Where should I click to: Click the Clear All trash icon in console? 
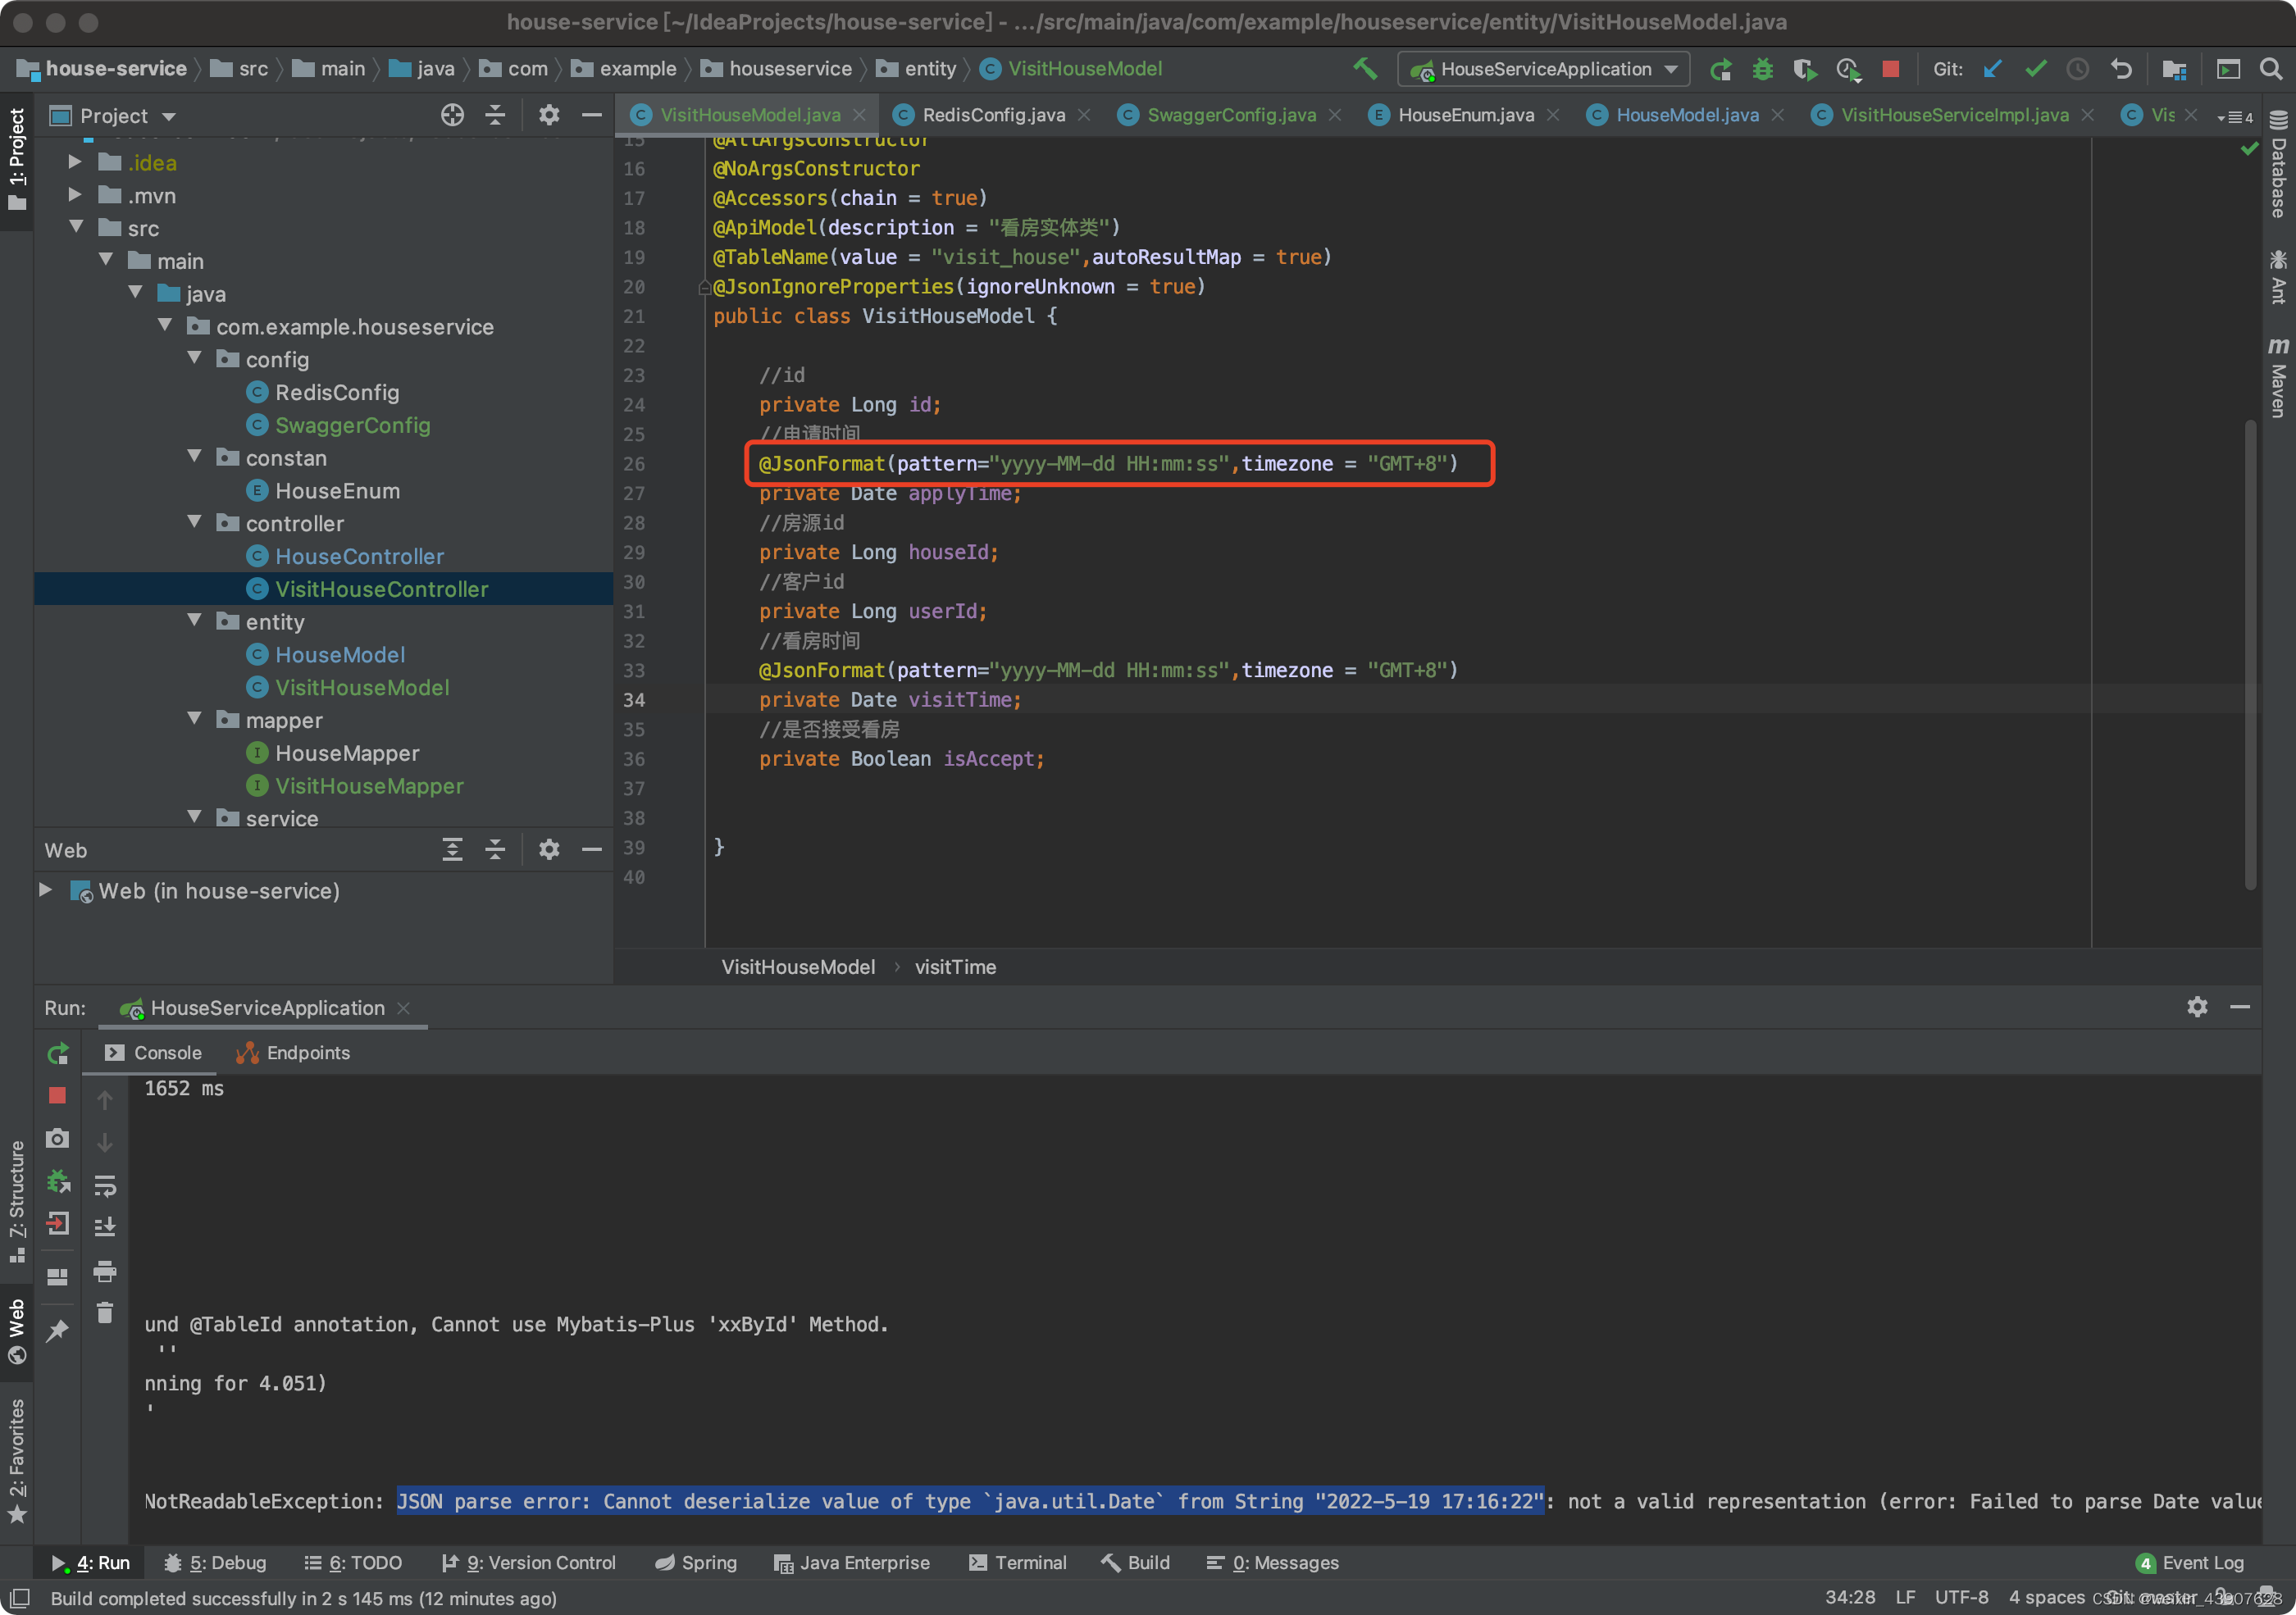coord(105,1313)
